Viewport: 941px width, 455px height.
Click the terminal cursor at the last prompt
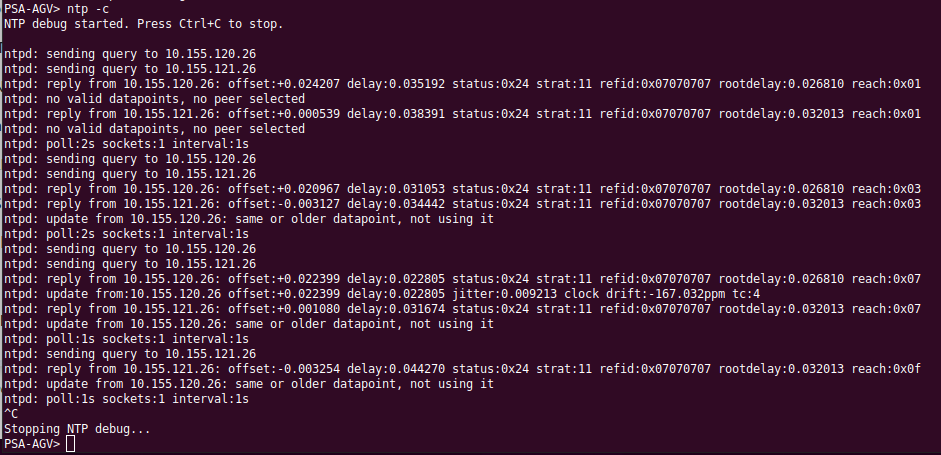70,443
